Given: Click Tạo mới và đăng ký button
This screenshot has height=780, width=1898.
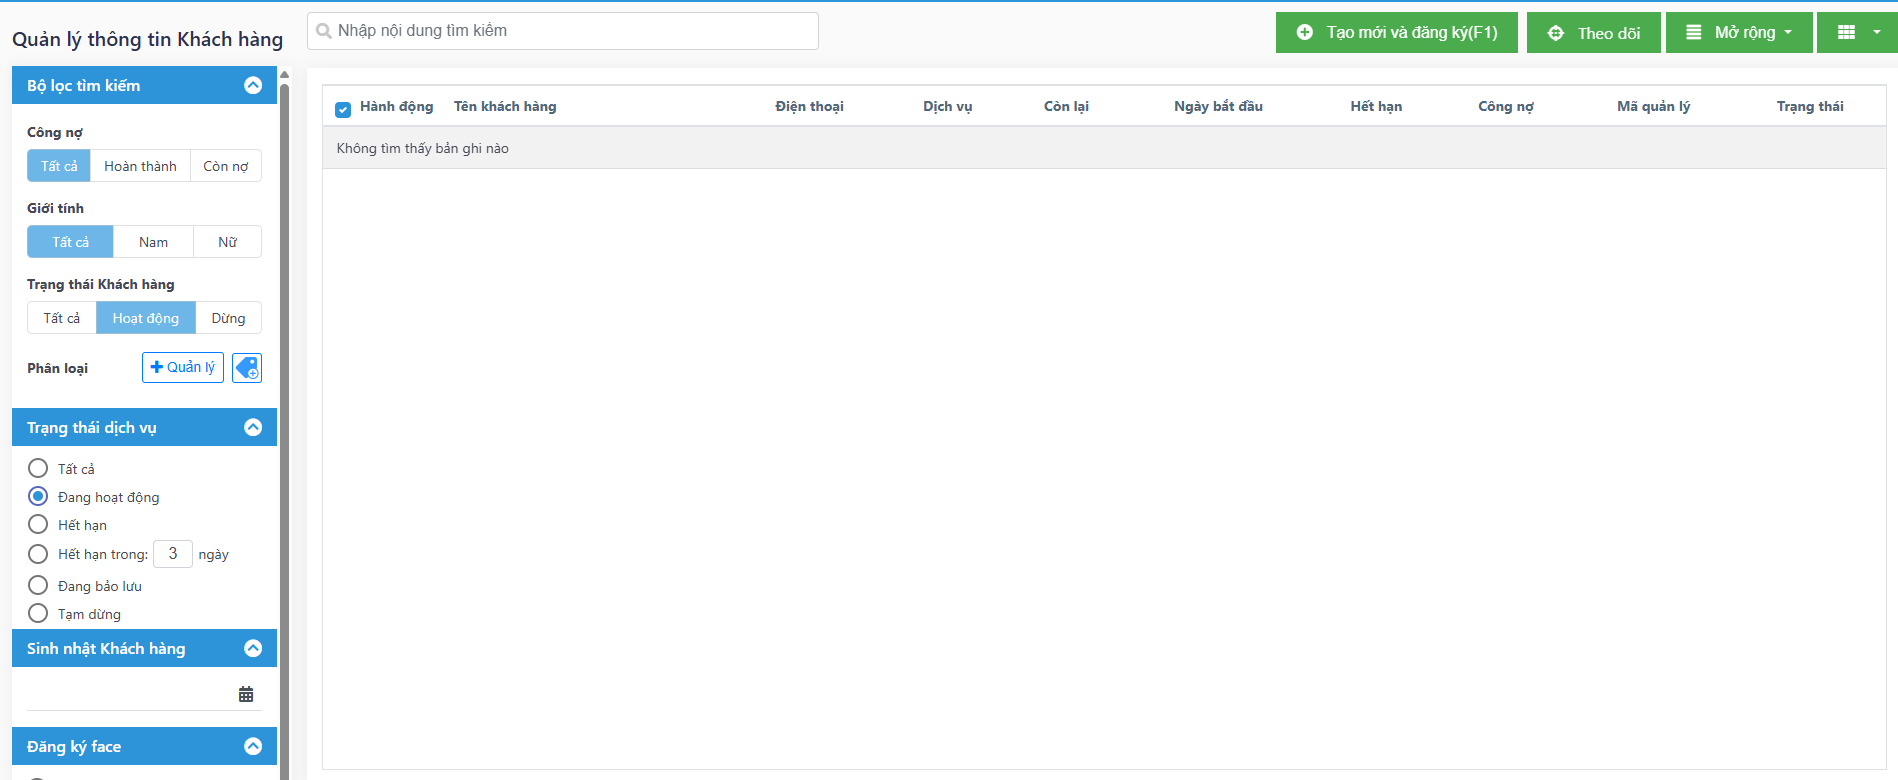Looking at the screenshot, I should pyautogui.click(x=1396, y=33).
